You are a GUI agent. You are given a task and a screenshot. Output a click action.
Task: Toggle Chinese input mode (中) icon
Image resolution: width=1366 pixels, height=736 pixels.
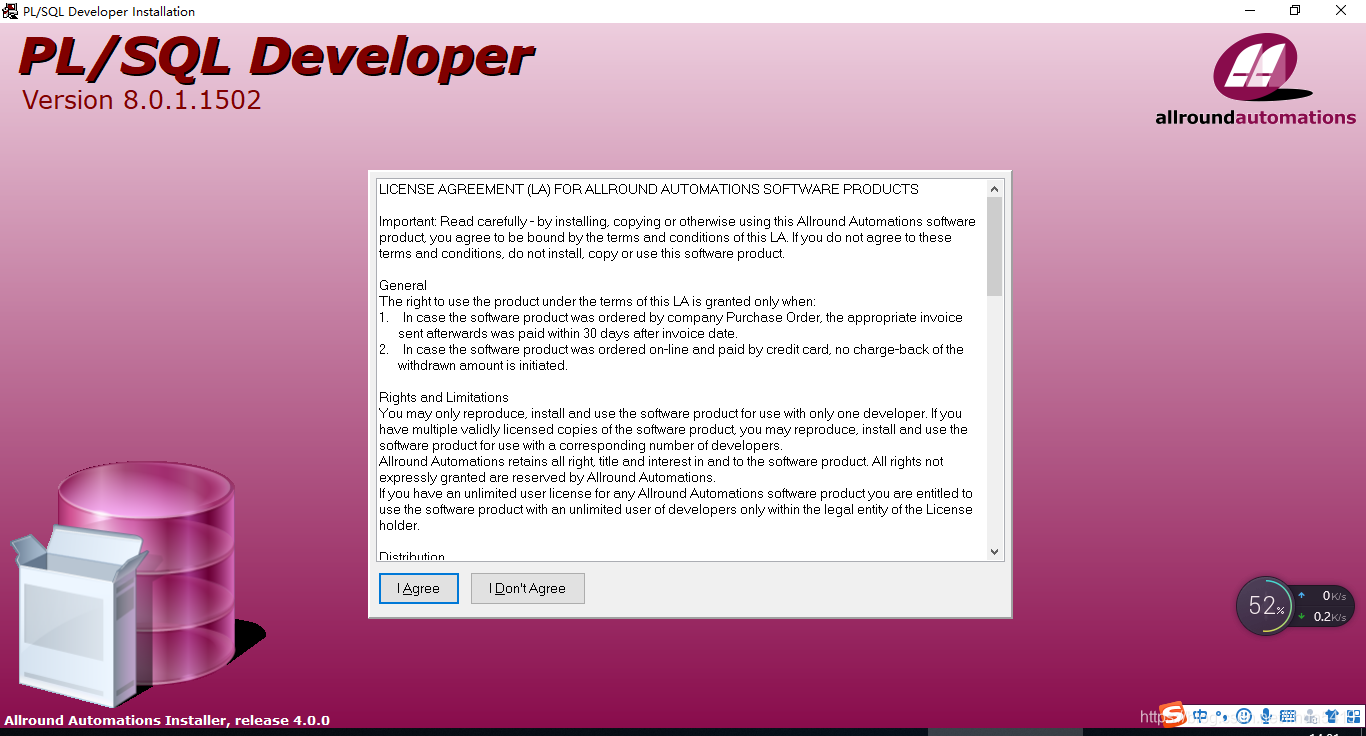1200,716
